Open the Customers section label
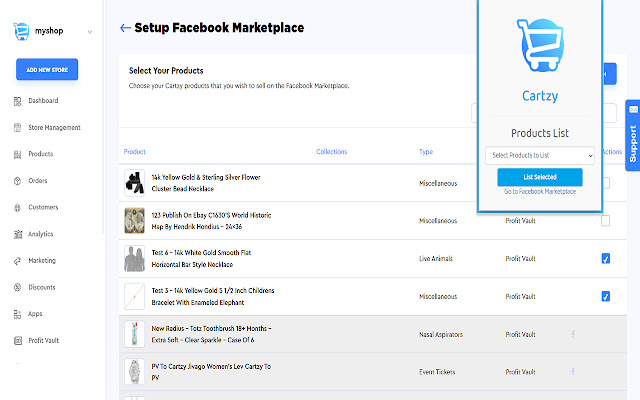Screen dimensions: 640x400 click(43, 207)
